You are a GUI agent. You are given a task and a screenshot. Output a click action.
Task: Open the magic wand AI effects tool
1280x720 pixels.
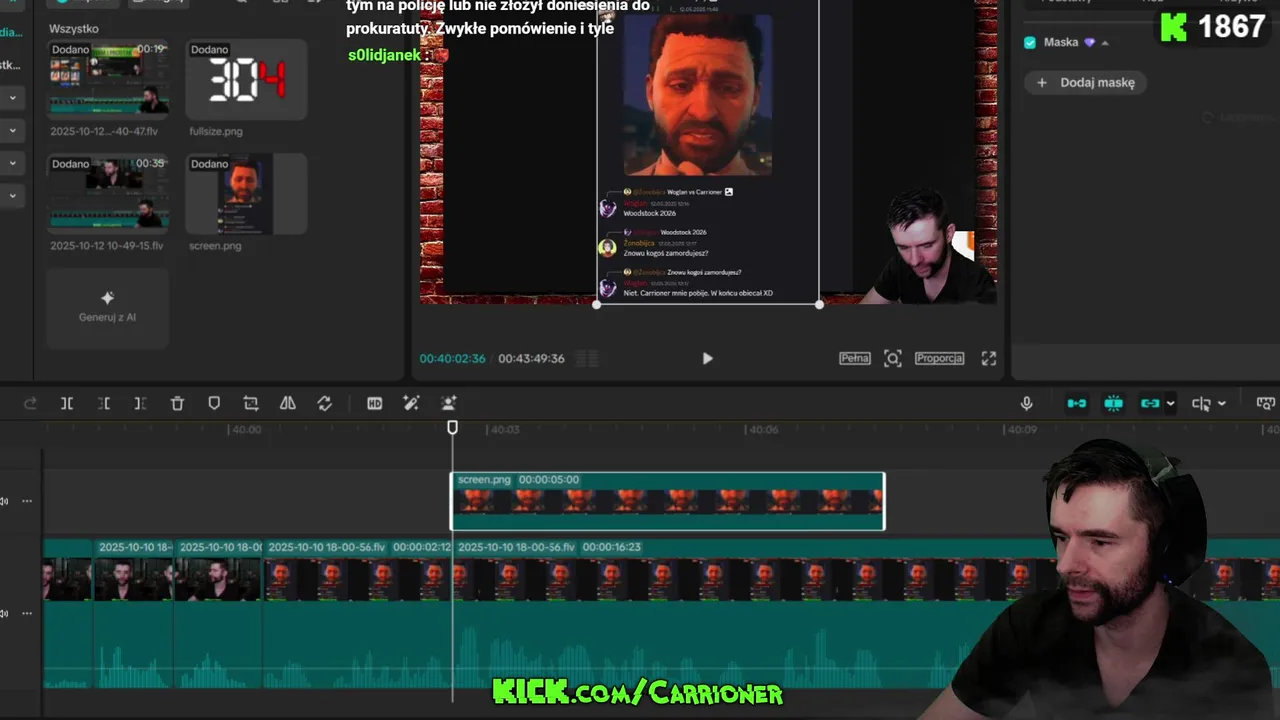(x=411, y=403)
